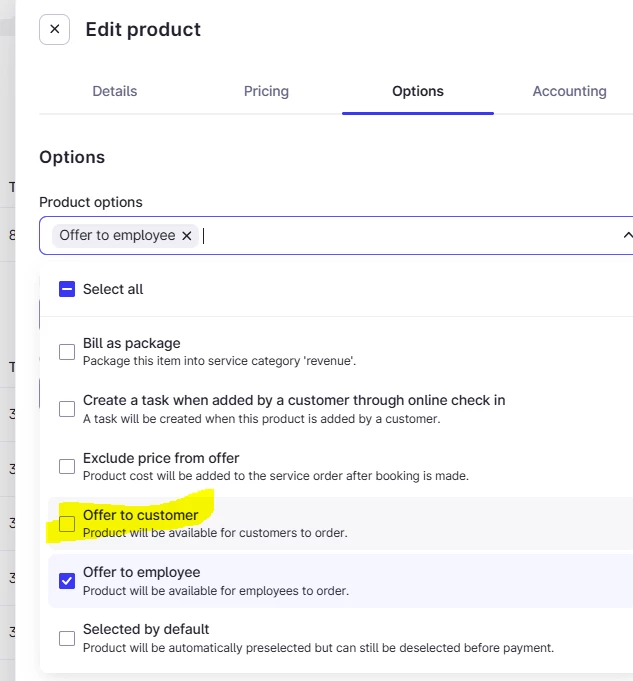
Task: Click the Select all label text
Action: point(113,289)
